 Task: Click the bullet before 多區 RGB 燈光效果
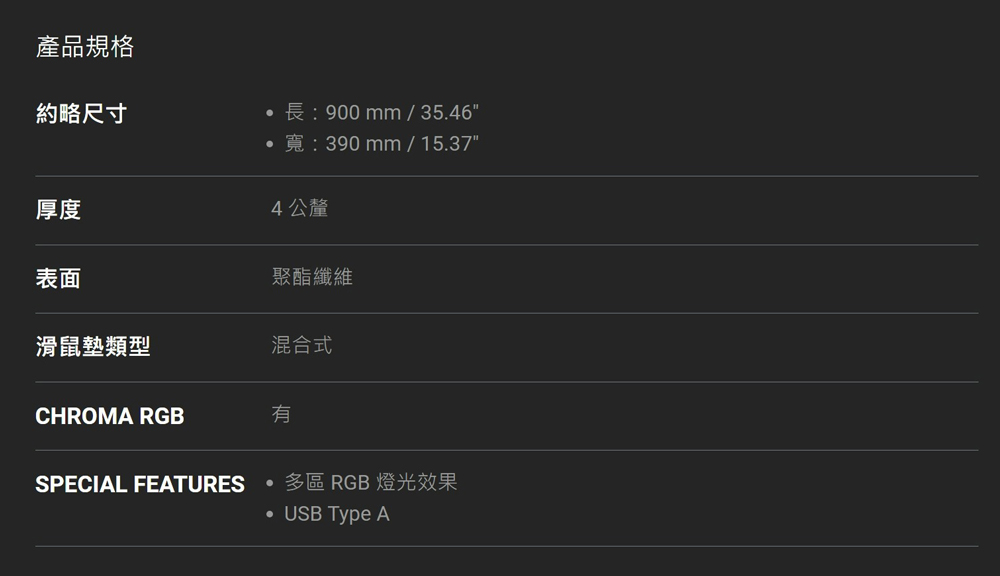[270, 484]
